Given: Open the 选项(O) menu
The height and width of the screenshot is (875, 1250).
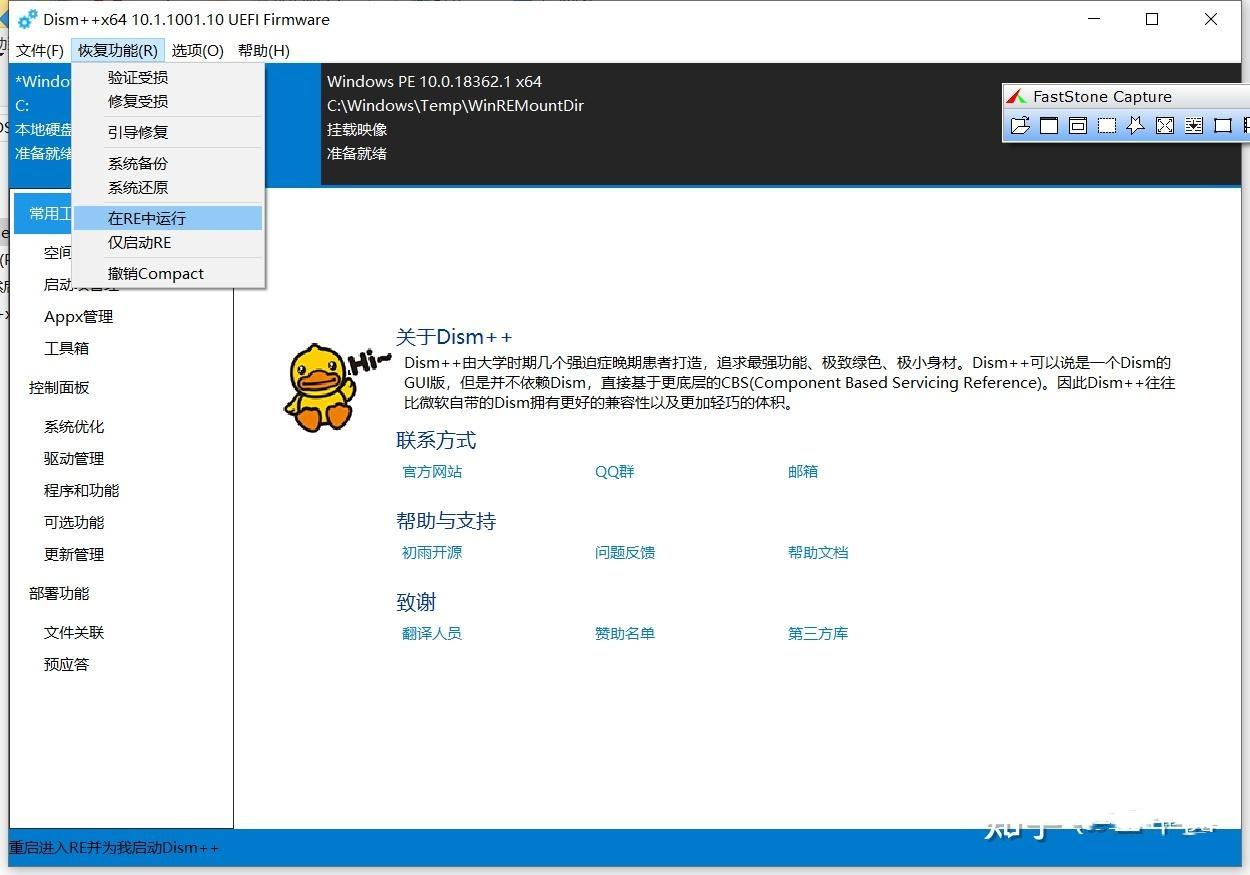Looking at the screenshot, I should click(x=196, y=50).
